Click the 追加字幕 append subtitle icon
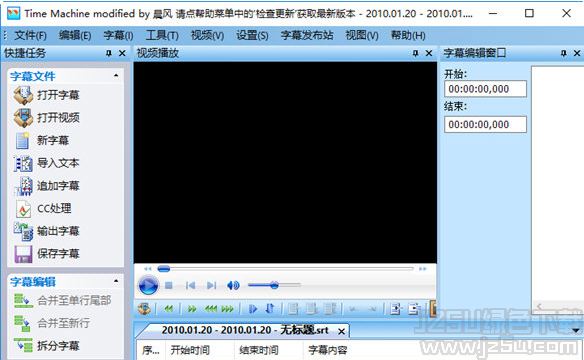The image size is (584, 360). (24, 186)
